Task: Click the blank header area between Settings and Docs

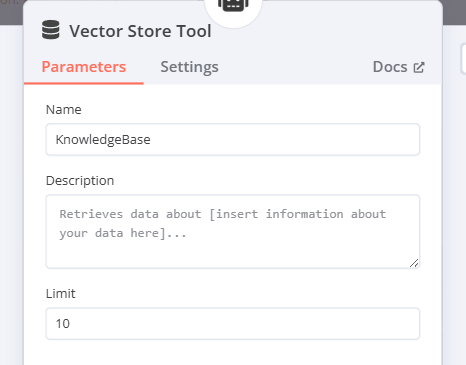Action: 295,67
